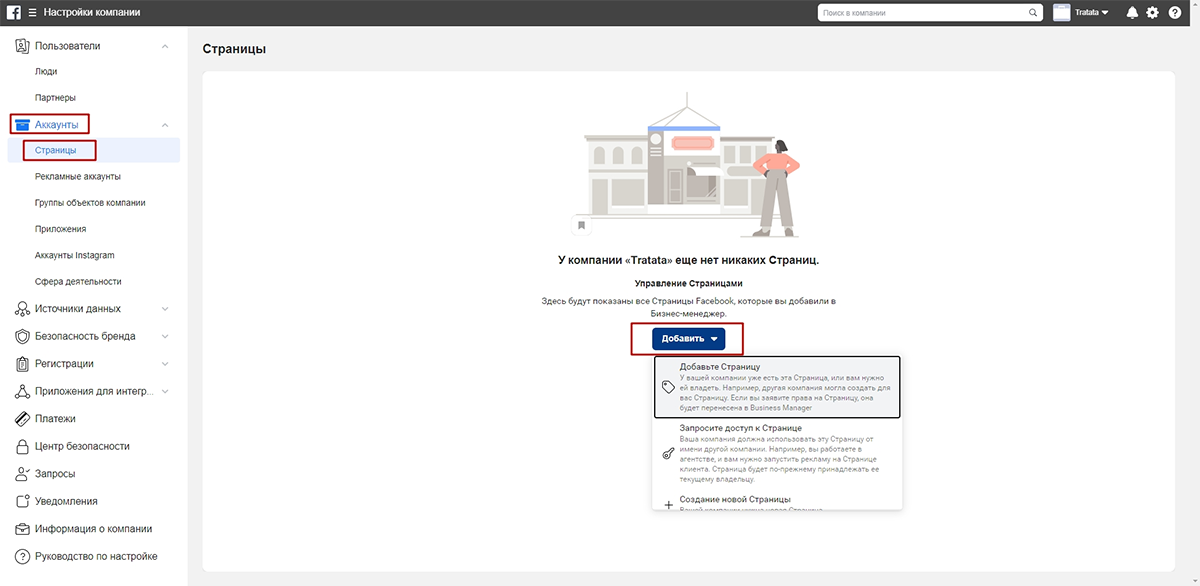The width and height of the screenshot is (1200, 586).
Task: Click the search magnifier icon
Action: [x=1034, y=13]
